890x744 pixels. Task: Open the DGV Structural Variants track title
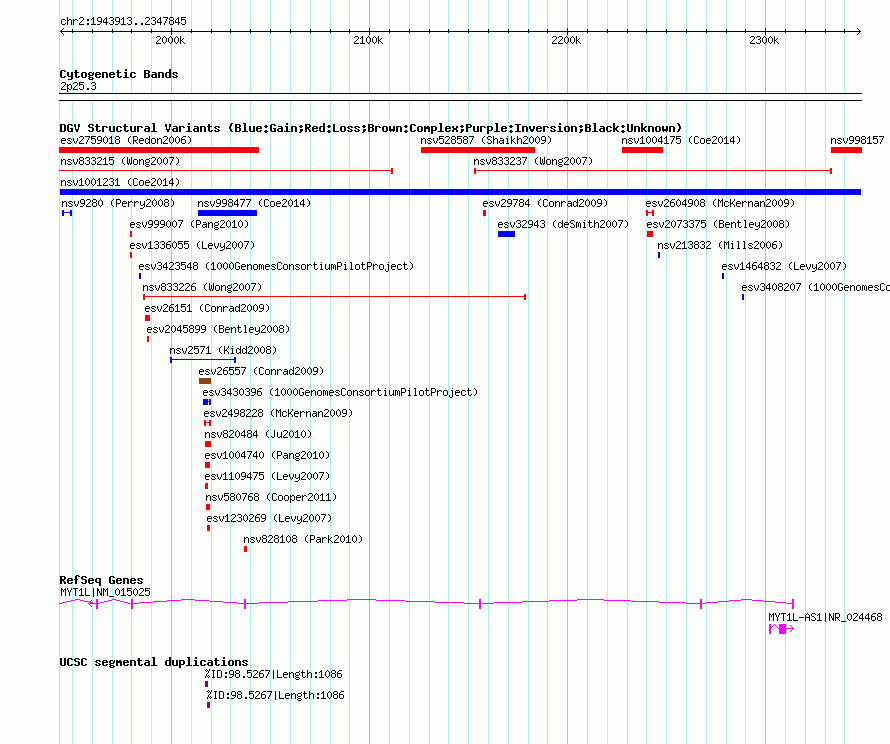coord(370,128)
